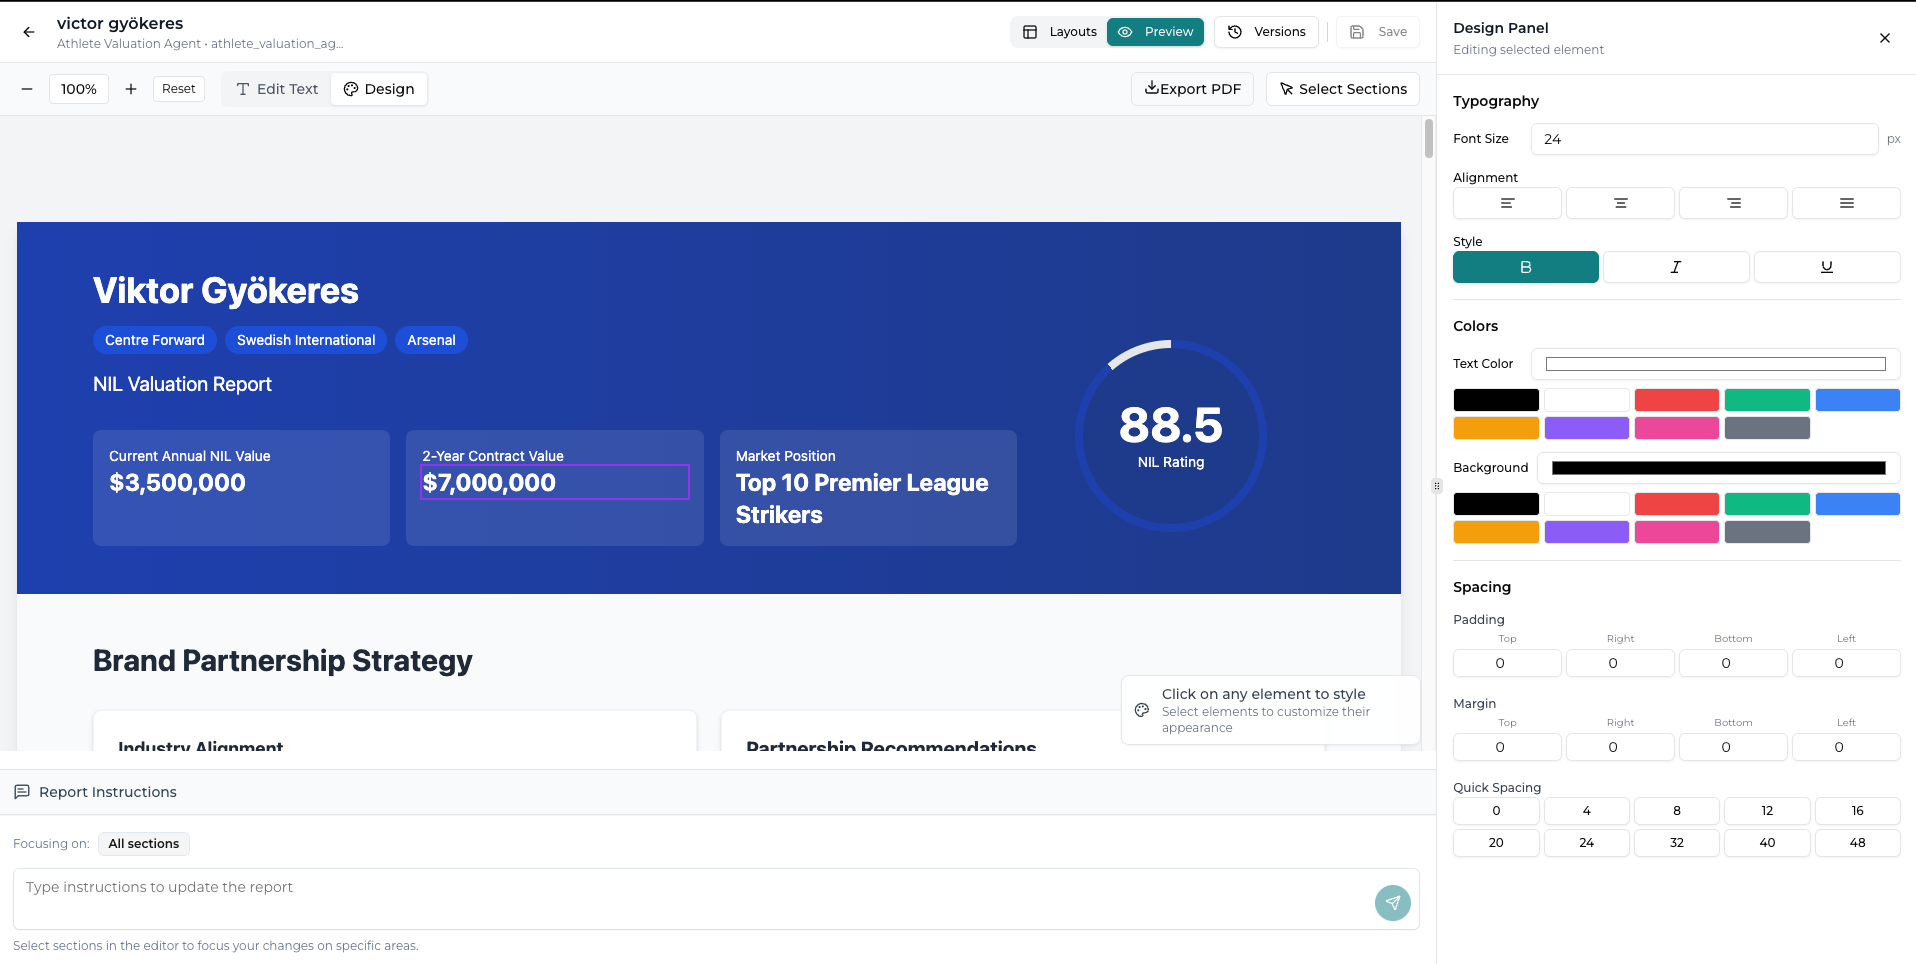Screen dimensions: 1916x964
Task: Click the All sections focus chip
Action: click(x=144, y=844)
